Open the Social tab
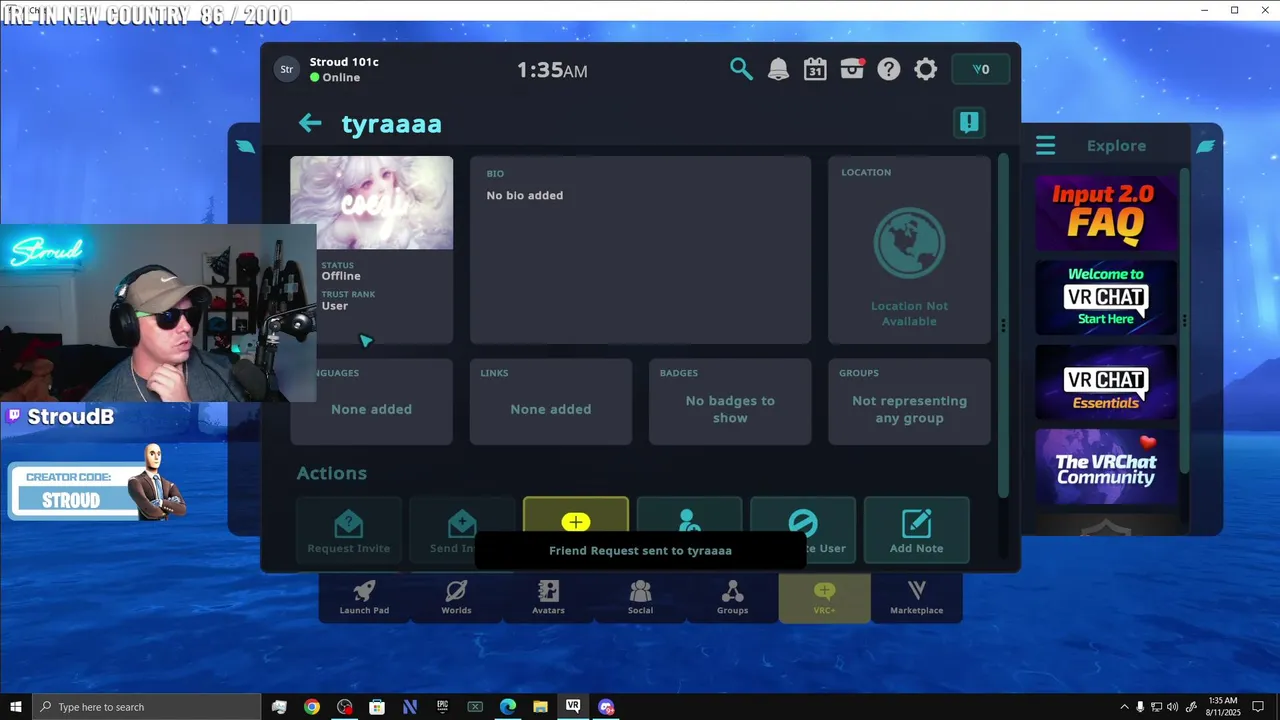Image resolution: width=1280 pixels, height=720 pixels. point(640,597)
